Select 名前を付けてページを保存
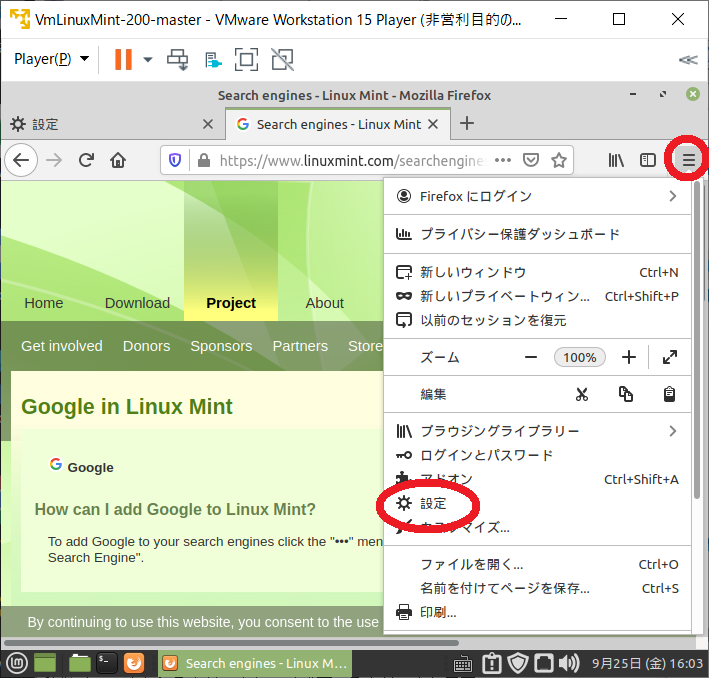 (537, 588)
